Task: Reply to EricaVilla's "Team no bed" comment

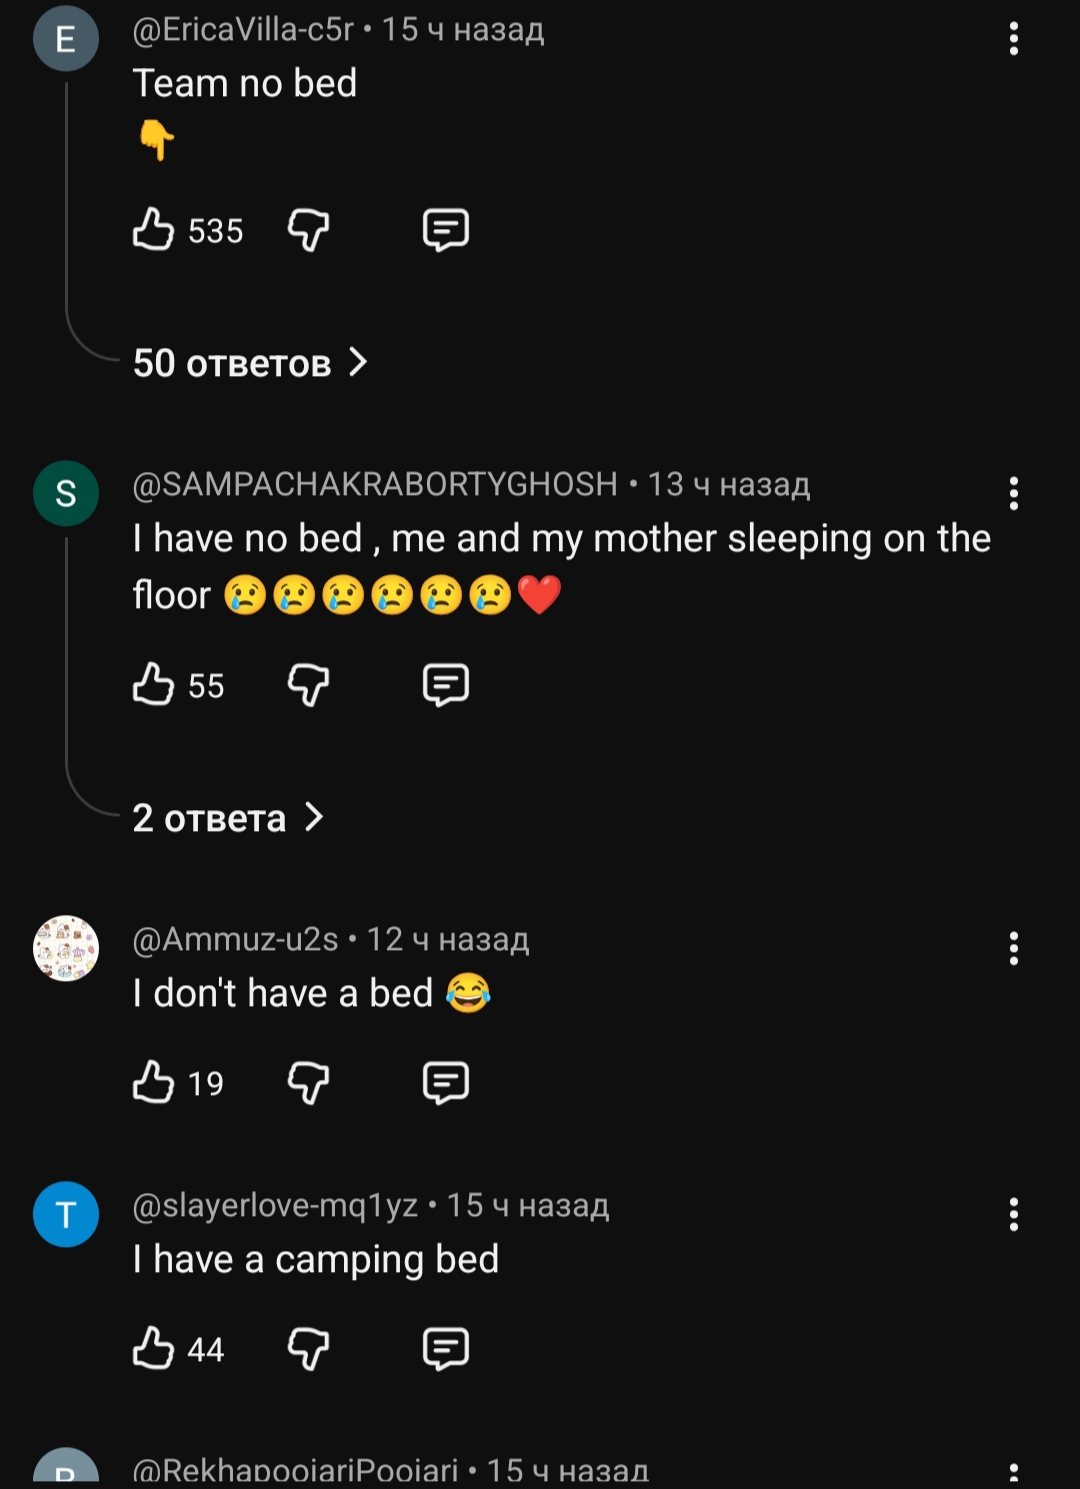Action: 445,230
